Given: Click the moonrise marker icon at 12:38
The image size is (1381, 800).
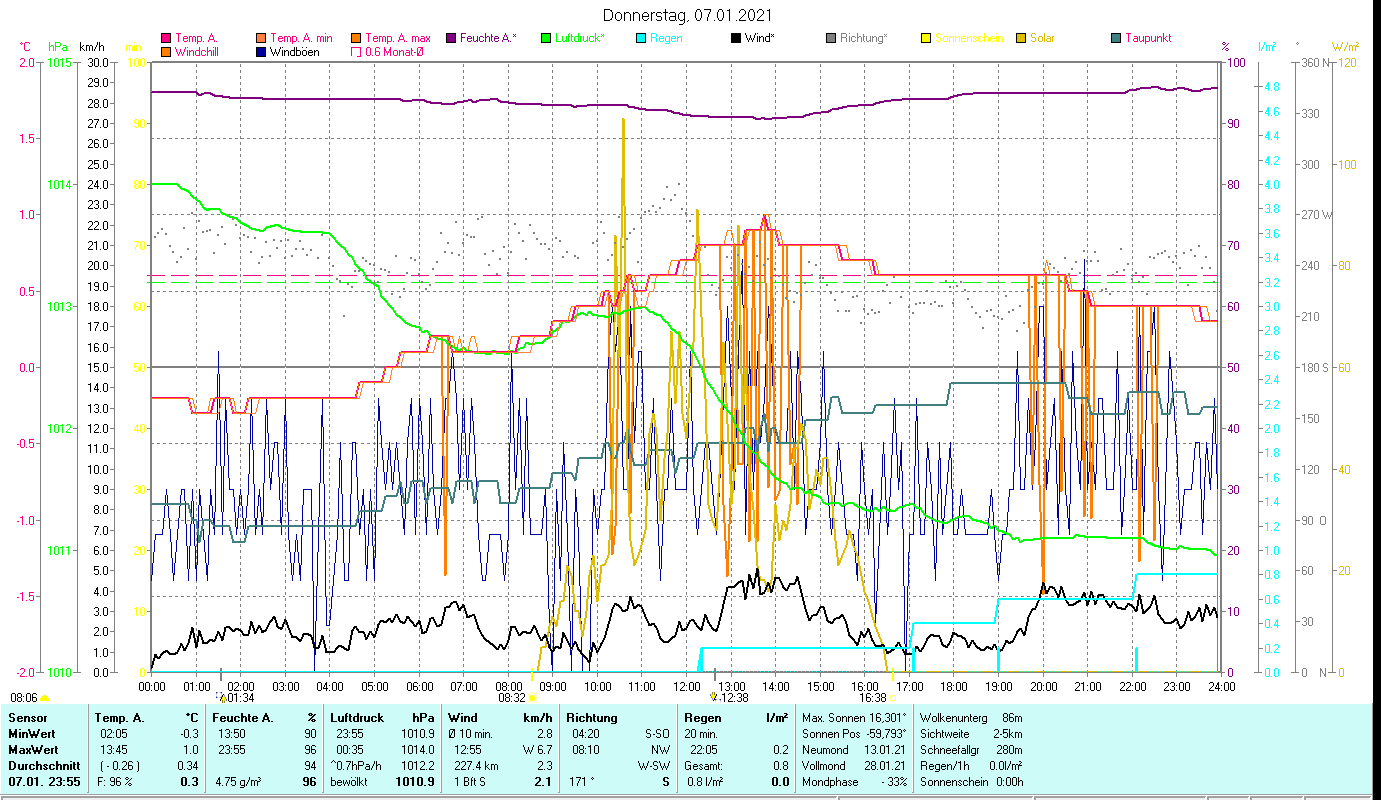Looking at the screenshot, I should coord(713,697).
